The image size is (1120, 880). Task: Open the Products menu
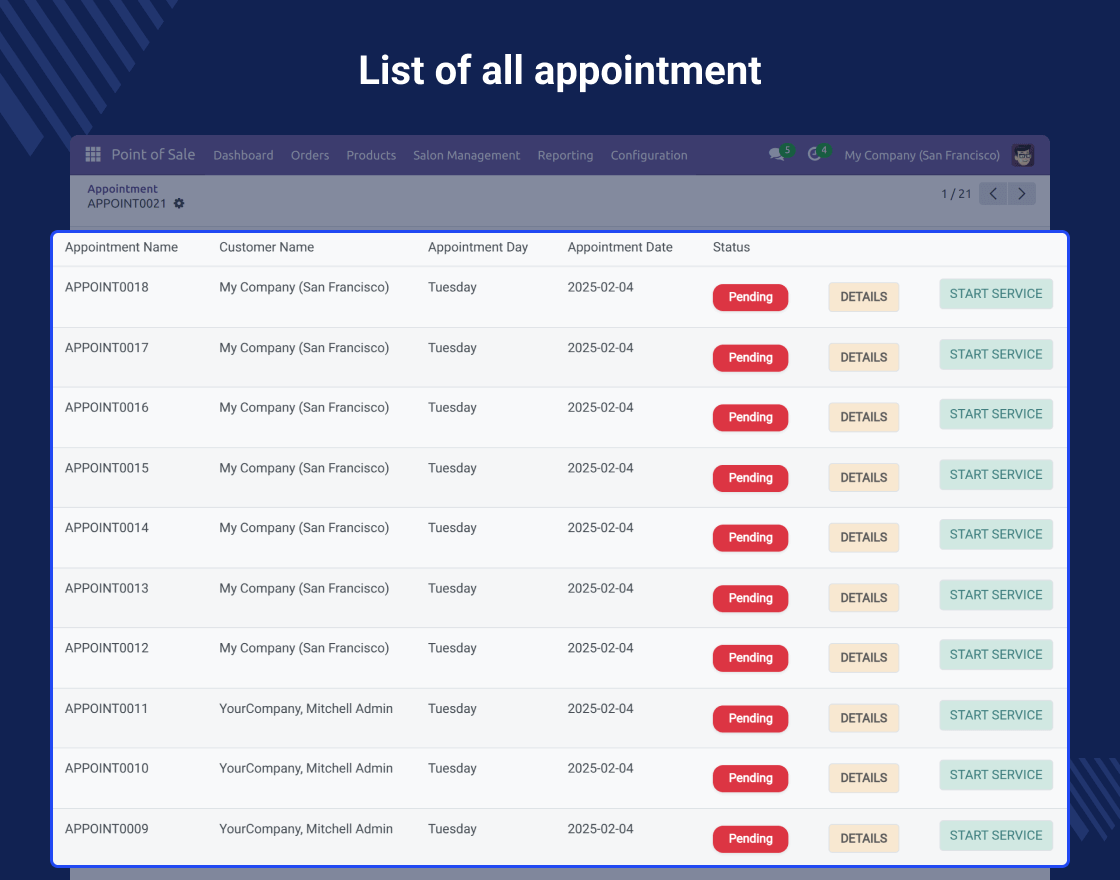point(371,155)
